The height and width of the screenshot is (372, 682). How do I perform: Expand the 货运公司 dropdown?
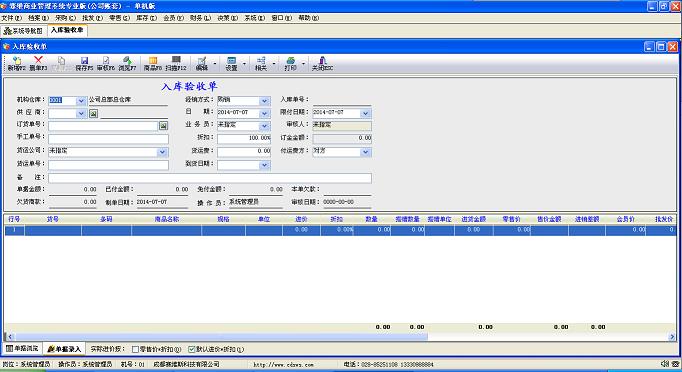162,152
